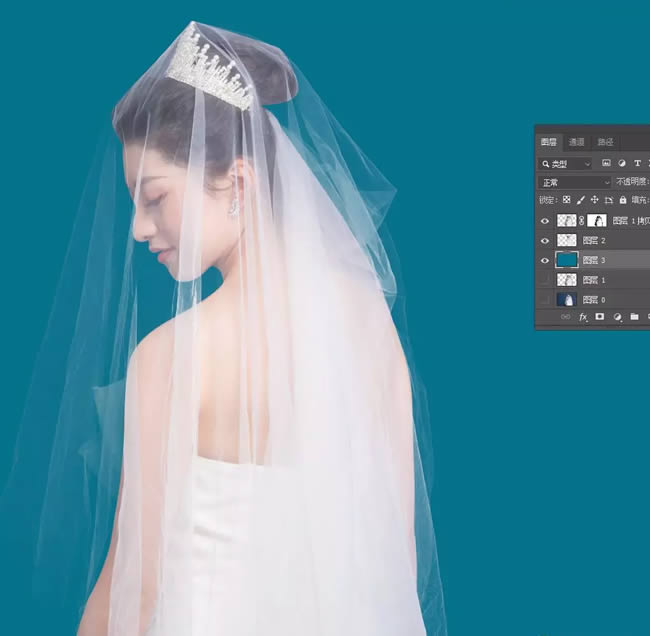Click the 图层 3 layer name
The width and height of the screenshot is (650, 636).
(x=594, y=260)
